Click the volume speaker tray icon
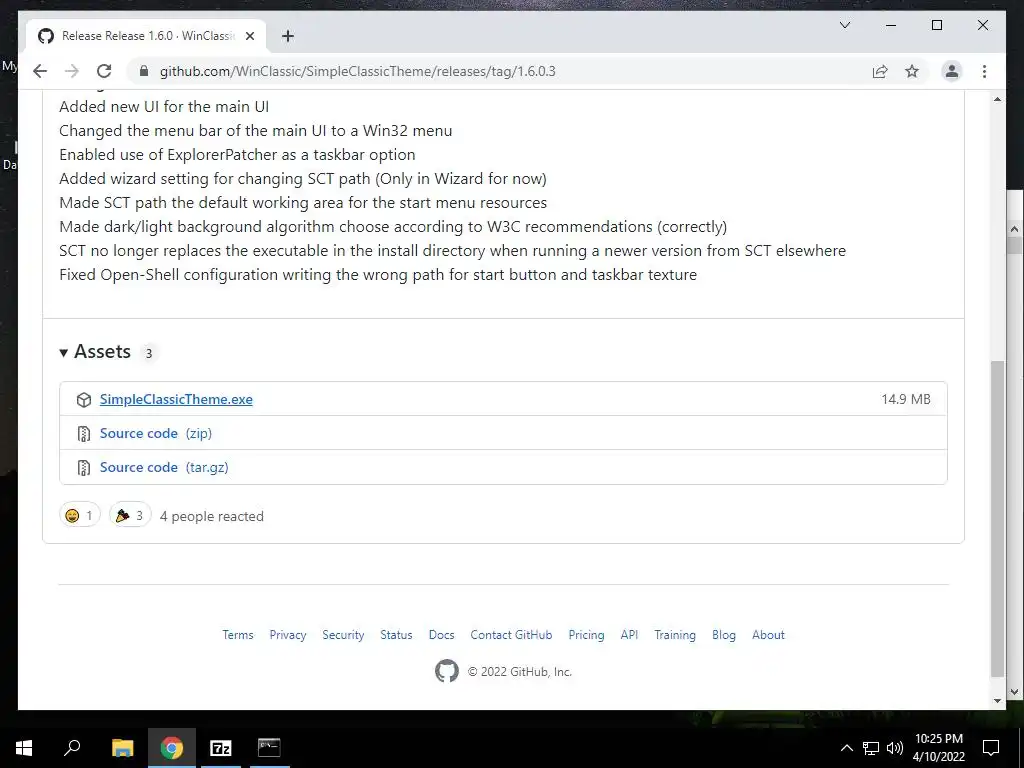Image resolution: width=1024 pixels, height=768 pixels. pyautogui.click(x=895, y=748)
